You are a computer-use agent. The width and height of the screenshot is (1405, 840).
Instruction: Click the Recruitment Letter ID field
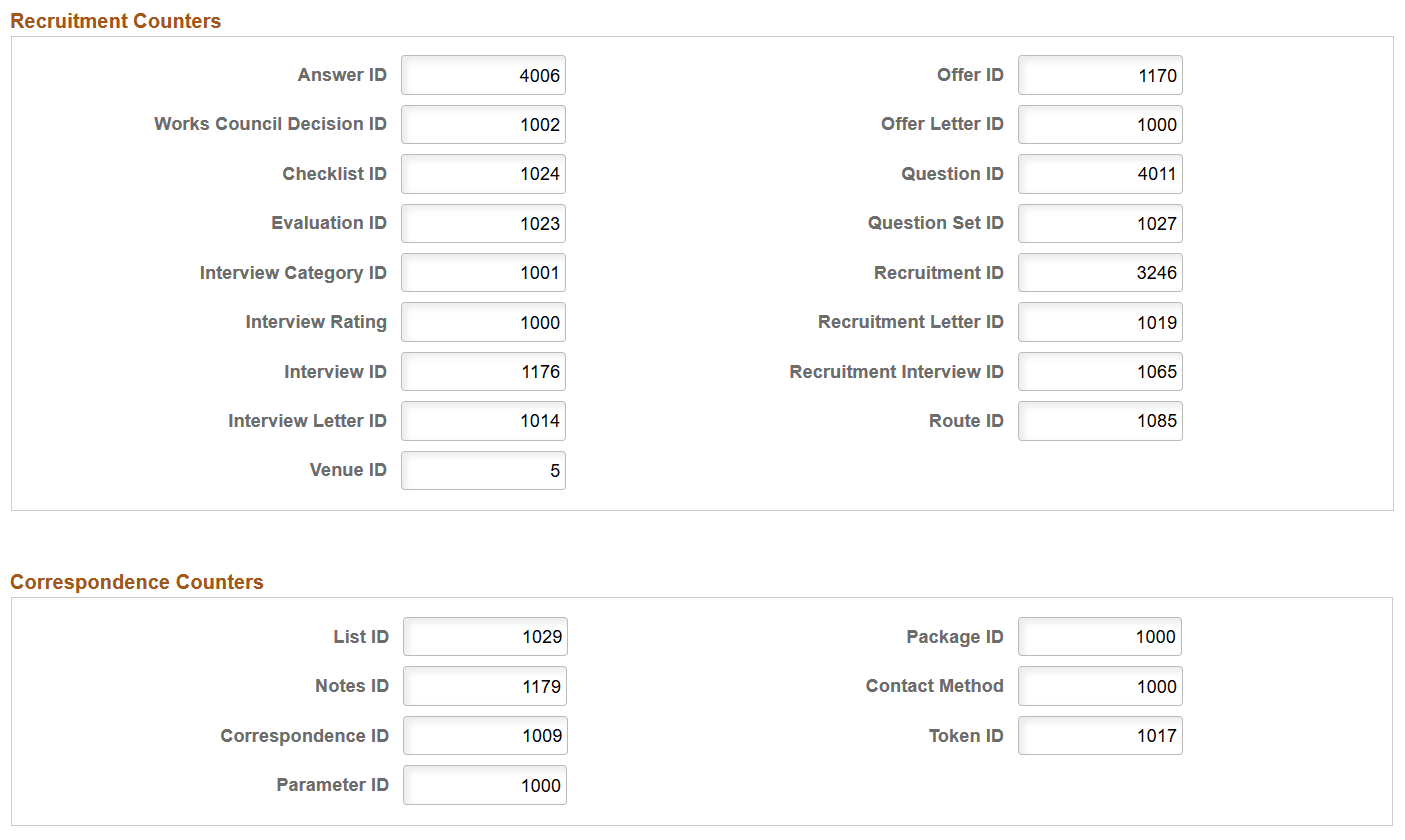click(1100, 322)
